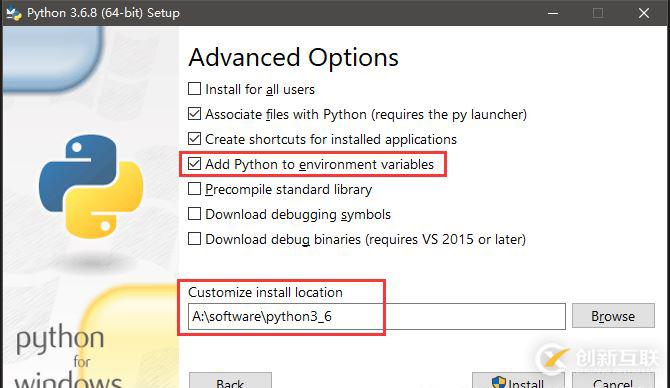Enable Download debugging symbols checkbox
Image resolution: width=670 pixels, height=388 pixels.
194,214
